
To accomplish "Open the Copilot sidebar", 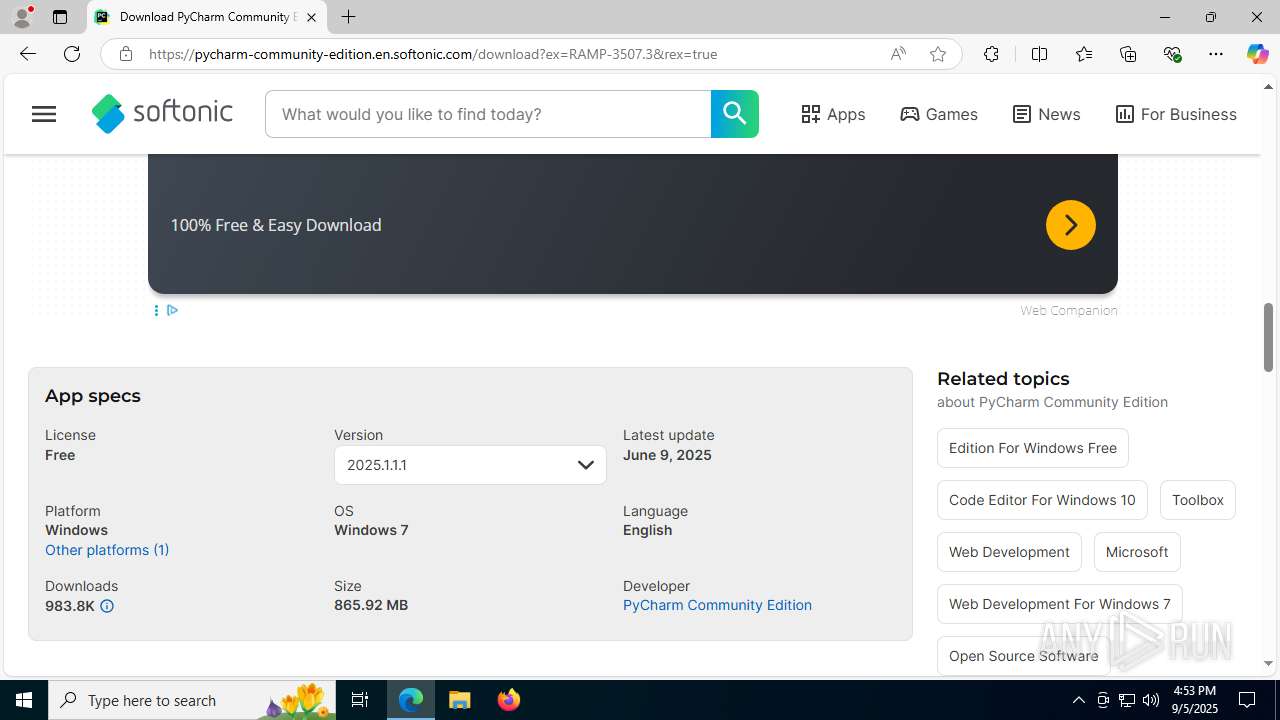I will tap(1257, 54).
